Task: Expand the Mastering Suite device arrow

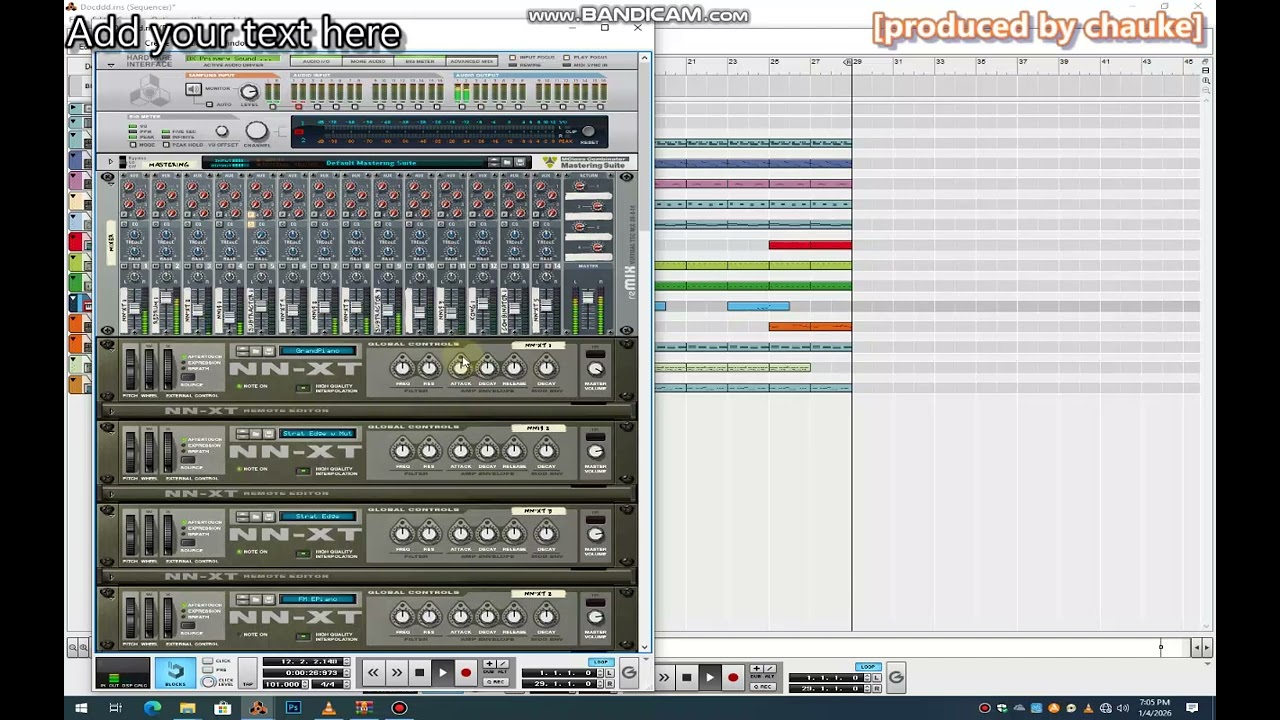Action: click(111, 162)
